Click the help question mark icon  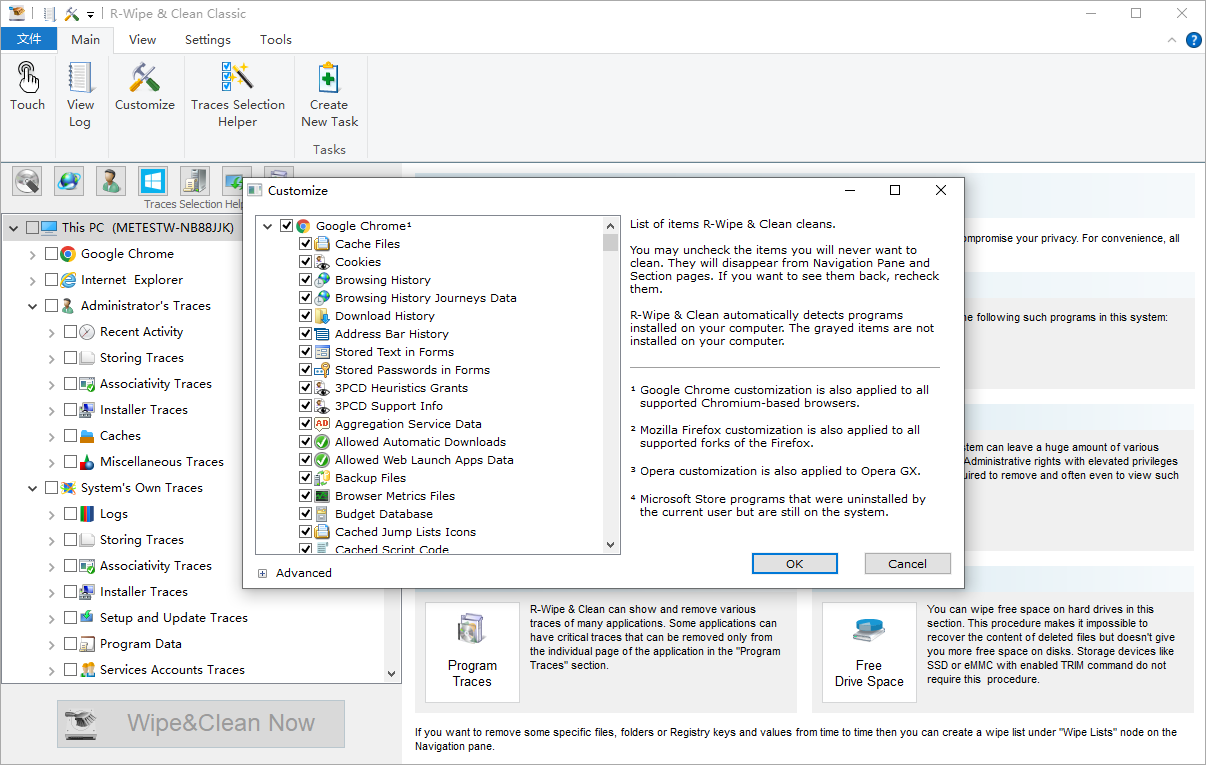(1193, 40)
